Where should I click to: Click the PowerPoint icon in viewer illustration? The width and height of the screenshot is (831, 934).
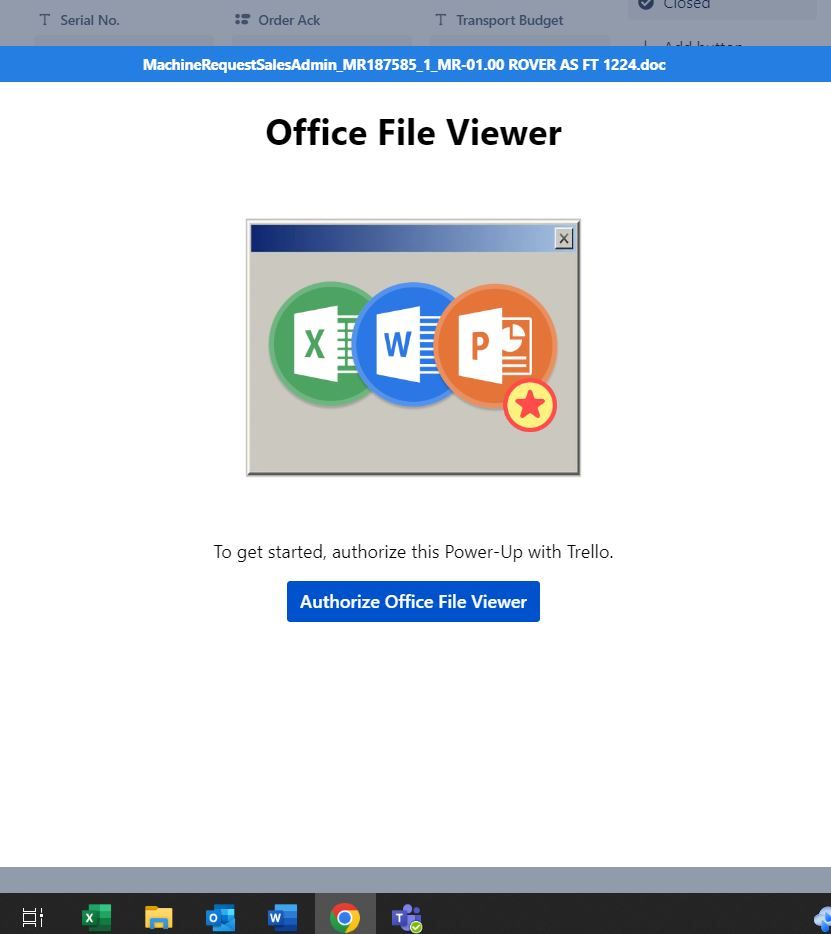point(496,345)
